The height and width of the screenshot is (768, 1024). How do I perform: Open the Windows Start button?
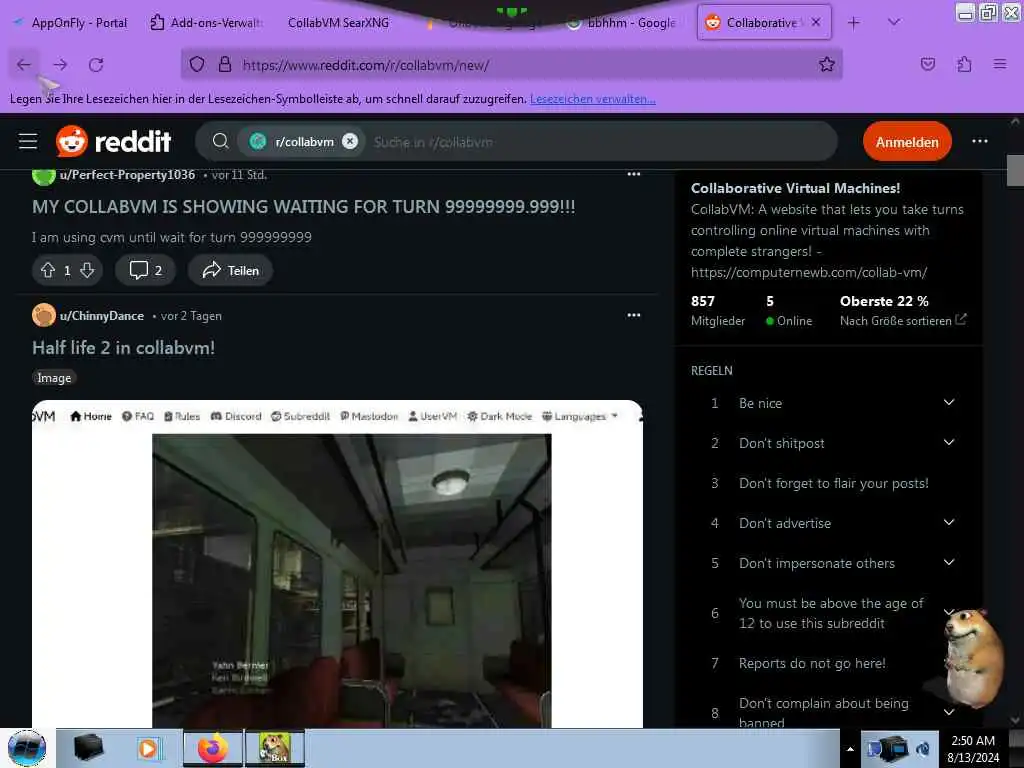26,748
